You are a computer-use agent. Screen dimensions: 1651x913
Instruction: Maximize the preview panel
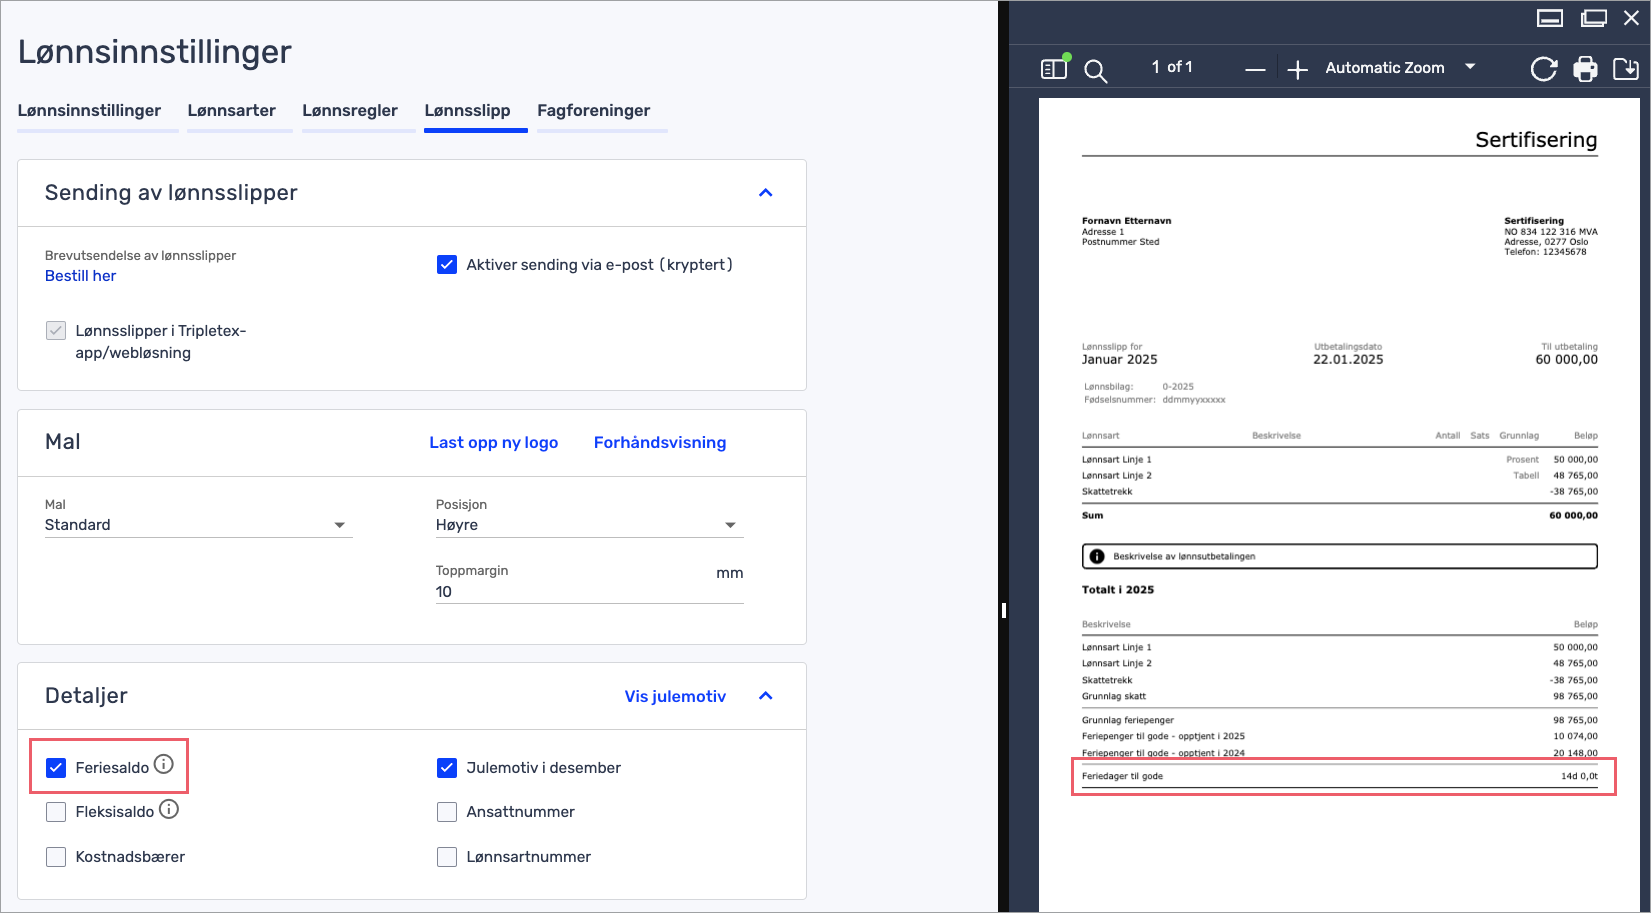click(x=1594, y=18)
